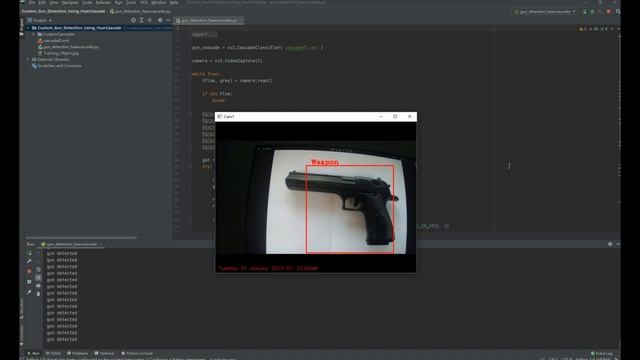The height and width of the screenshot is (360, 640).
Task: Open the Edit menu
Action: click(x=42, y=2)
